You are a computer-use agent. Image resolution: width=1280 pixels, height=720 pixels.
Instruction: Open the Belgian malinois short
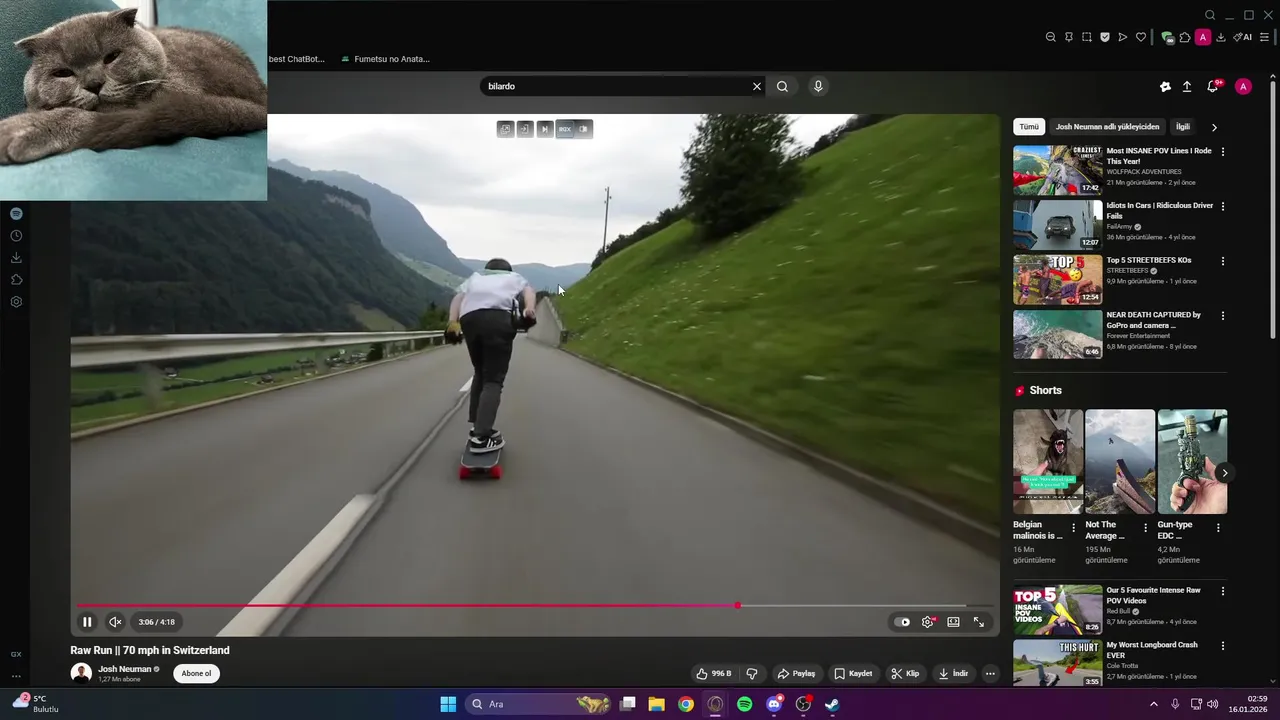1048,462
